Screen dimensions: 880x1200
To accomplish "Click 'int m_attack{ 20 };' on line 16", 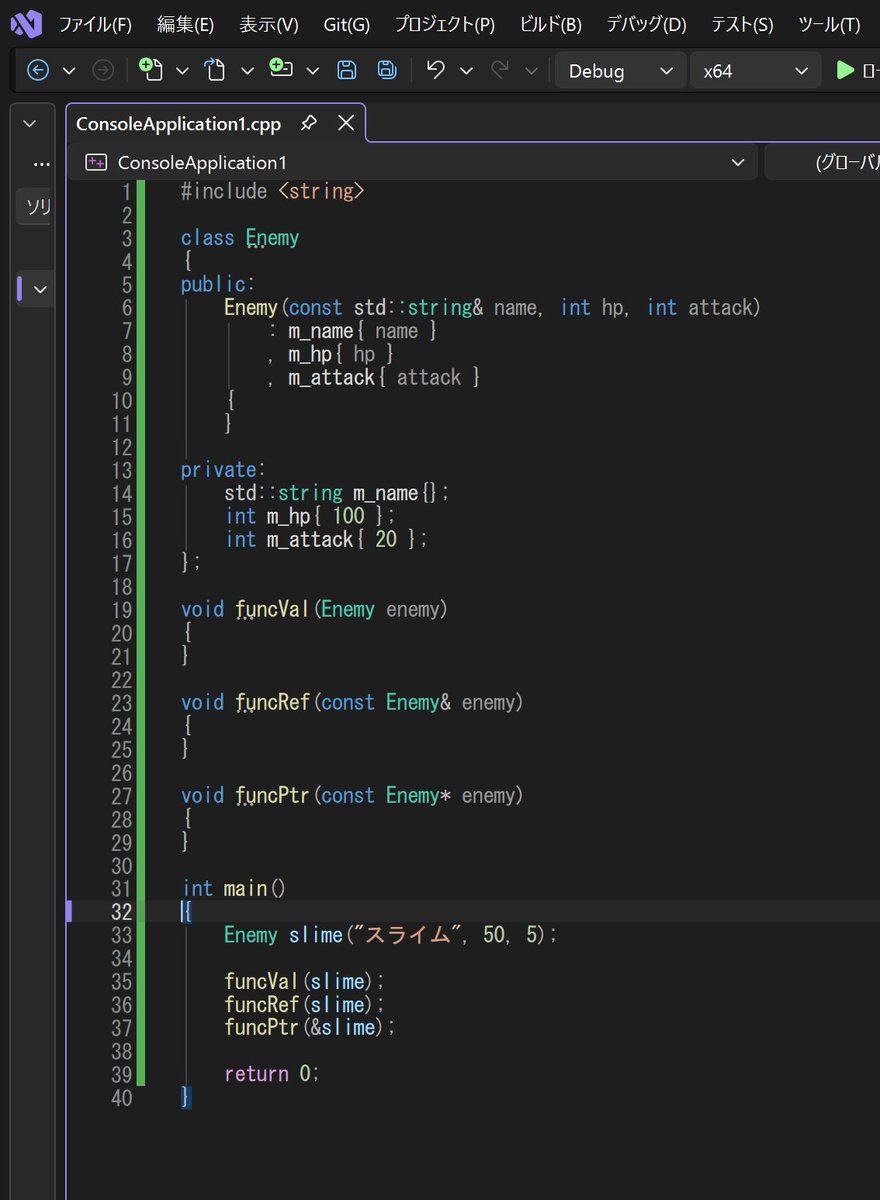I will 326,539.
